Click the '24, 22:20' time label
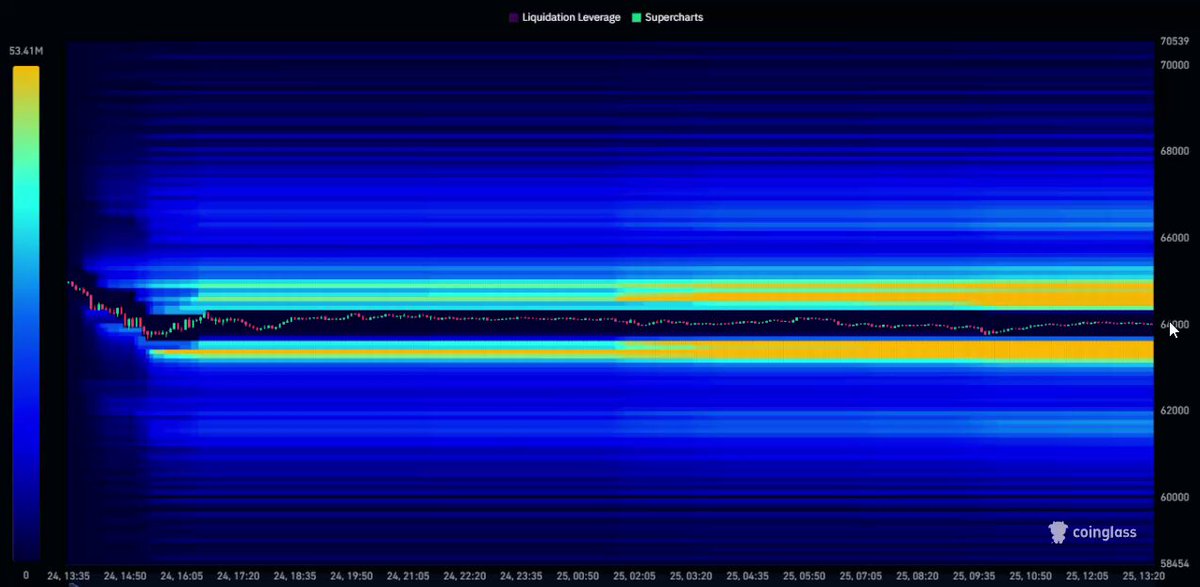The image size is (1200, 587). tap(467, 576)
